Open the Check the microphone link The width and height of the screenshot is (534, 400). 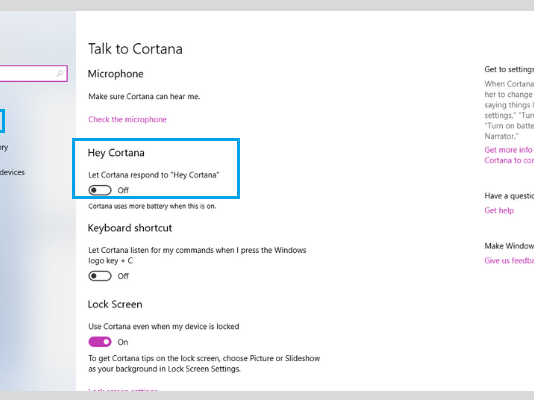pos(127,119)
